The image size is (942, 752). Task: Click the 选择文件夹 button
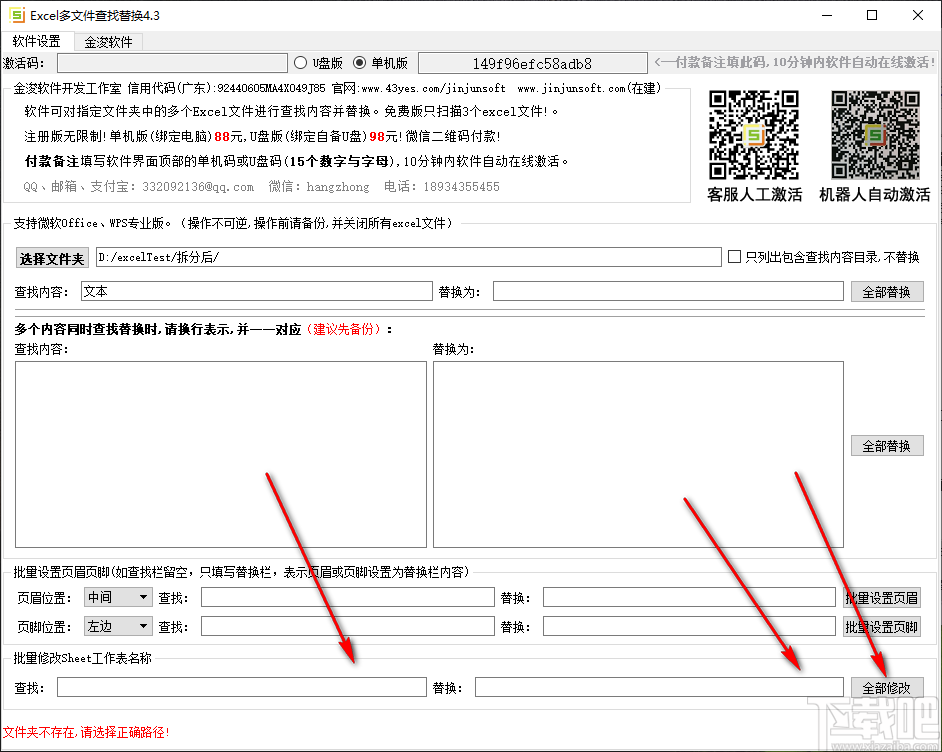coord(51,257)
